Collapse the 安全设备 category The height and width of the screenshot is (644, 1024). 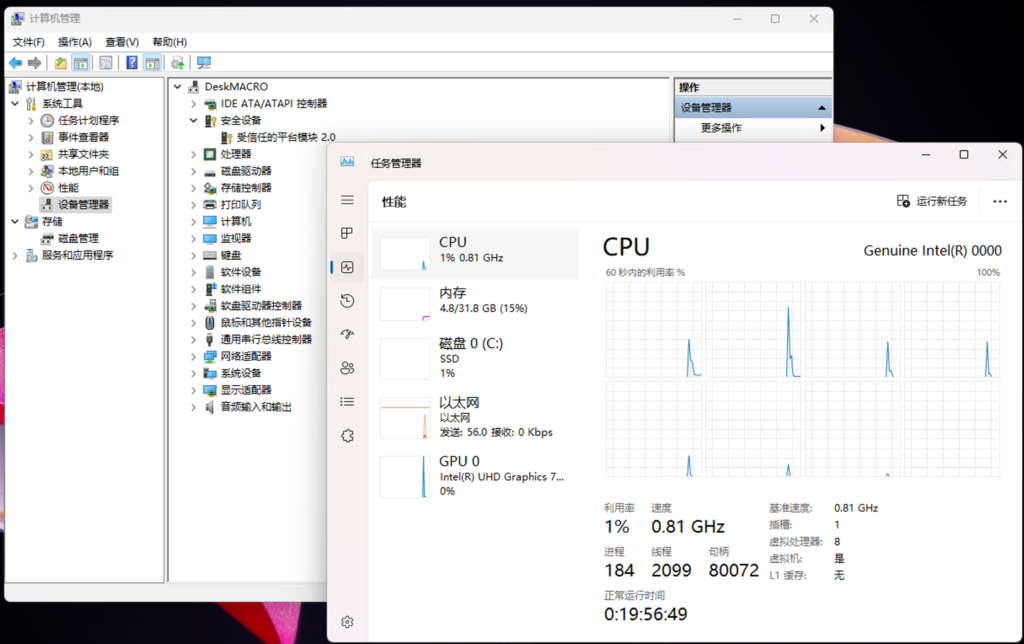tap(193, 120)
